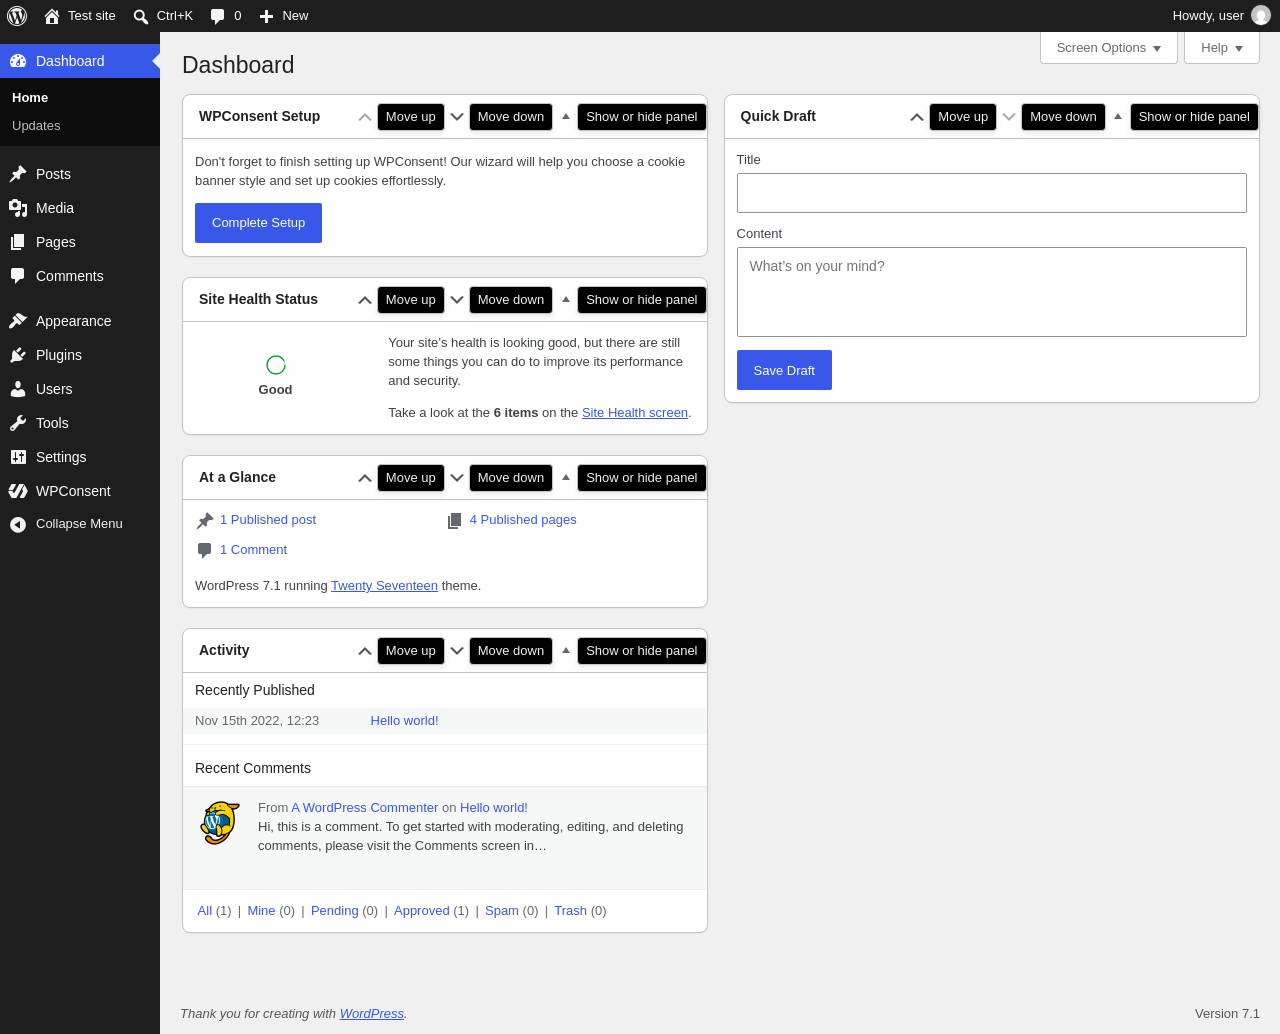Expand the Screen Options dropdown

[x=1109, y=48]
